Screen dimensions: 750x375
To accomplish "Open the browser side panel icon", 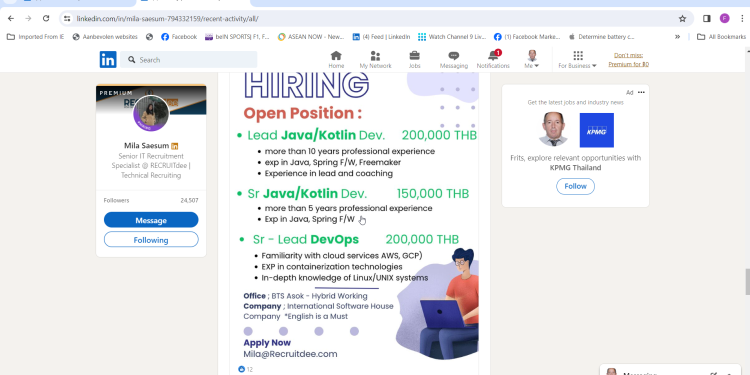I will [x=706, y=19].
